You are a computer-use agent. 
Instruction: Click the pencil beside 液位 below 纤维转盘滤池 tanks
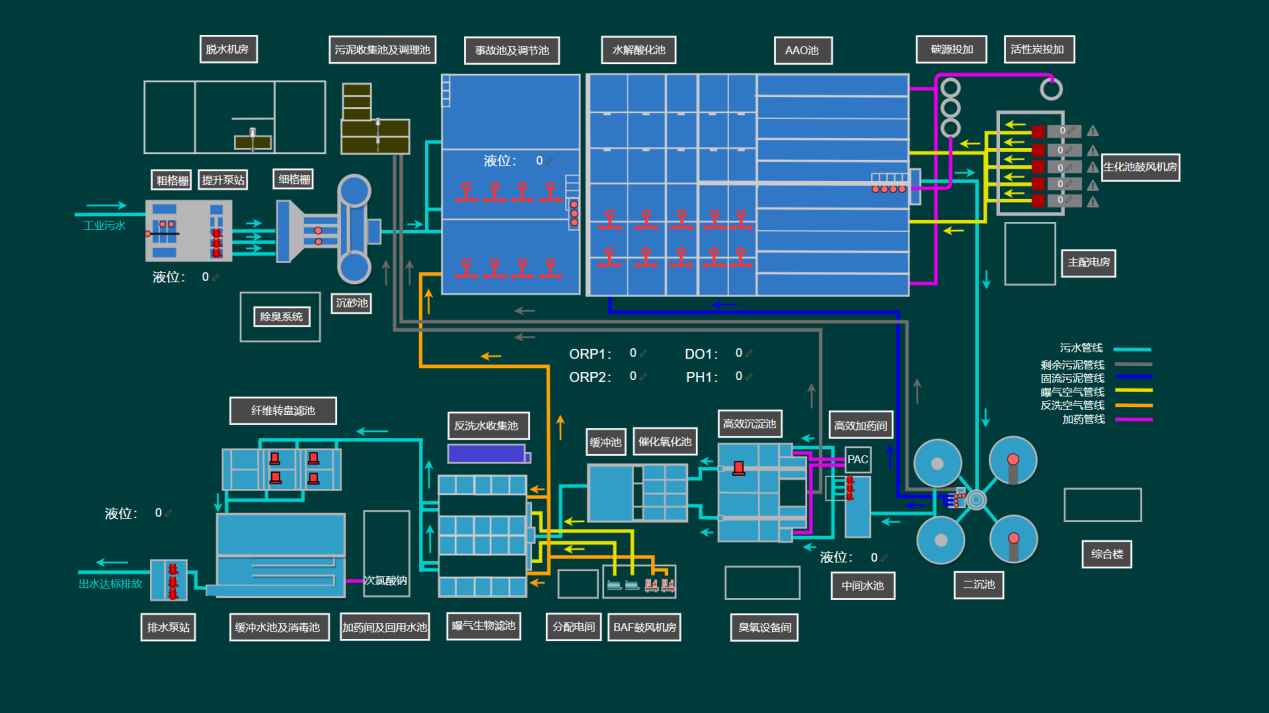pyautogui.click(x=168, y=513)
